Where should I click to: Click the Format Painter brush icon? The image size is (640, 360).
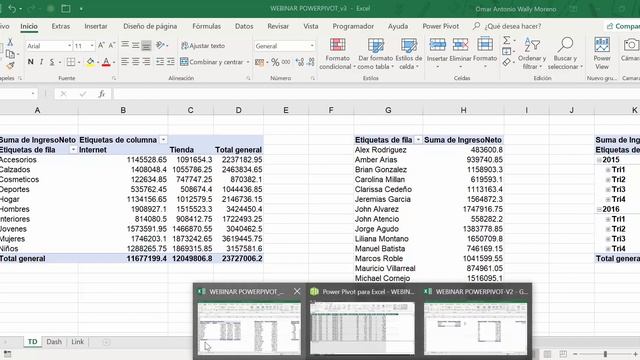10,66
